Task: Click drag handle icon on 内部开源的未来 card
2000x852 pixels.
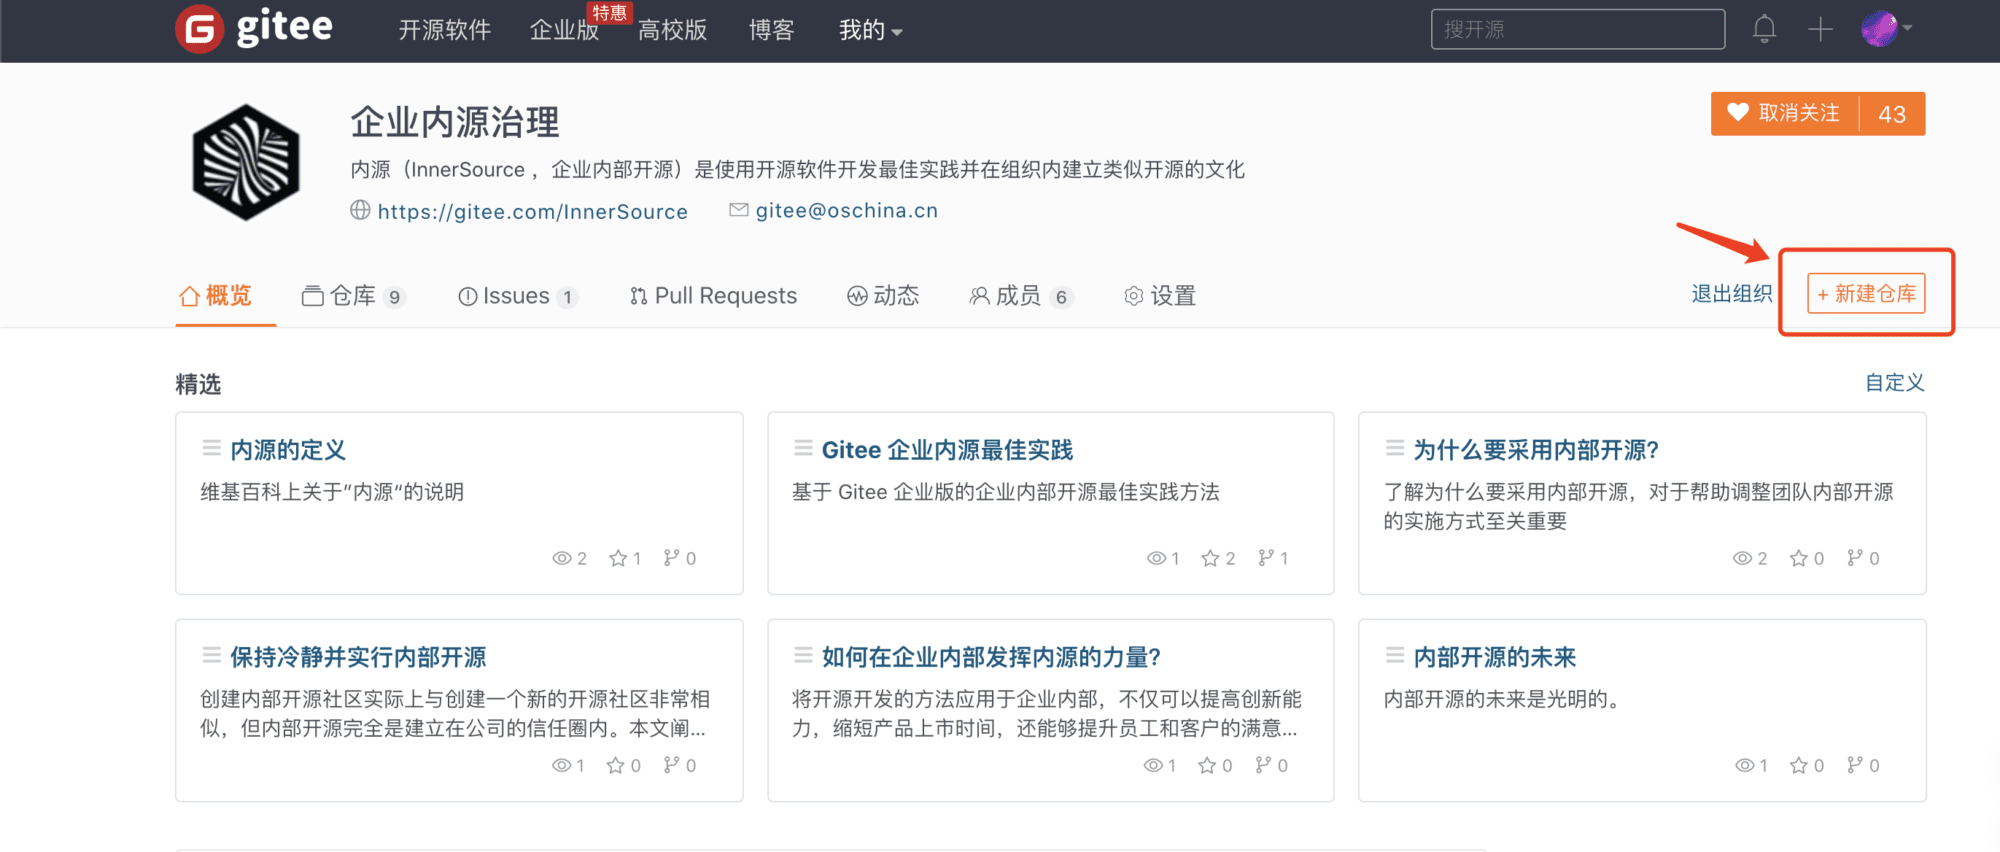Action: (1395, 655)
